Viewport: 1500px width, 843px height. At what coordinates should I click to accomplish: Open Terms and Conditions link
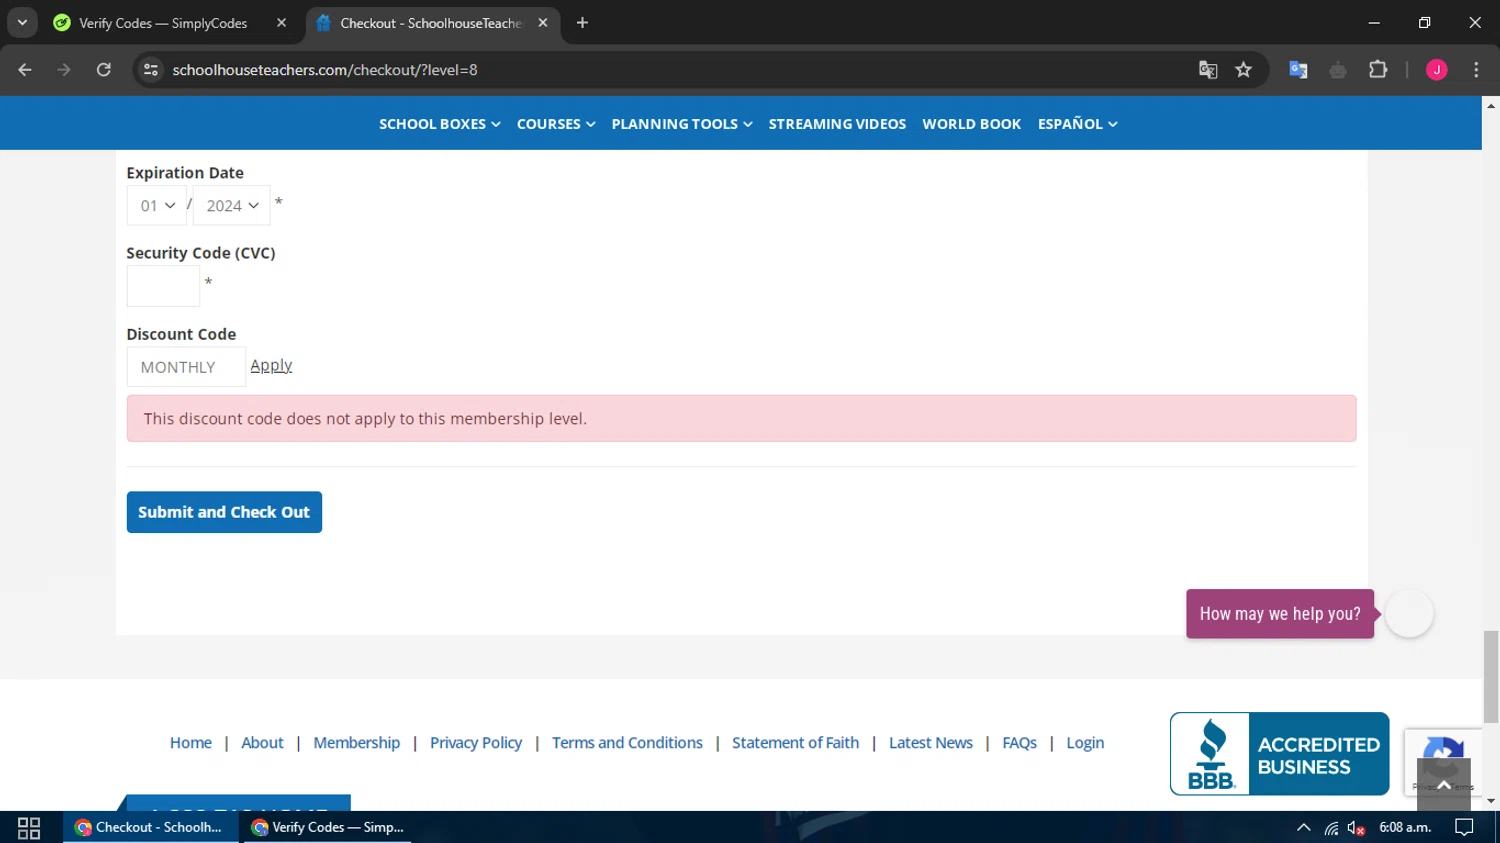click(x=627, y=743)
